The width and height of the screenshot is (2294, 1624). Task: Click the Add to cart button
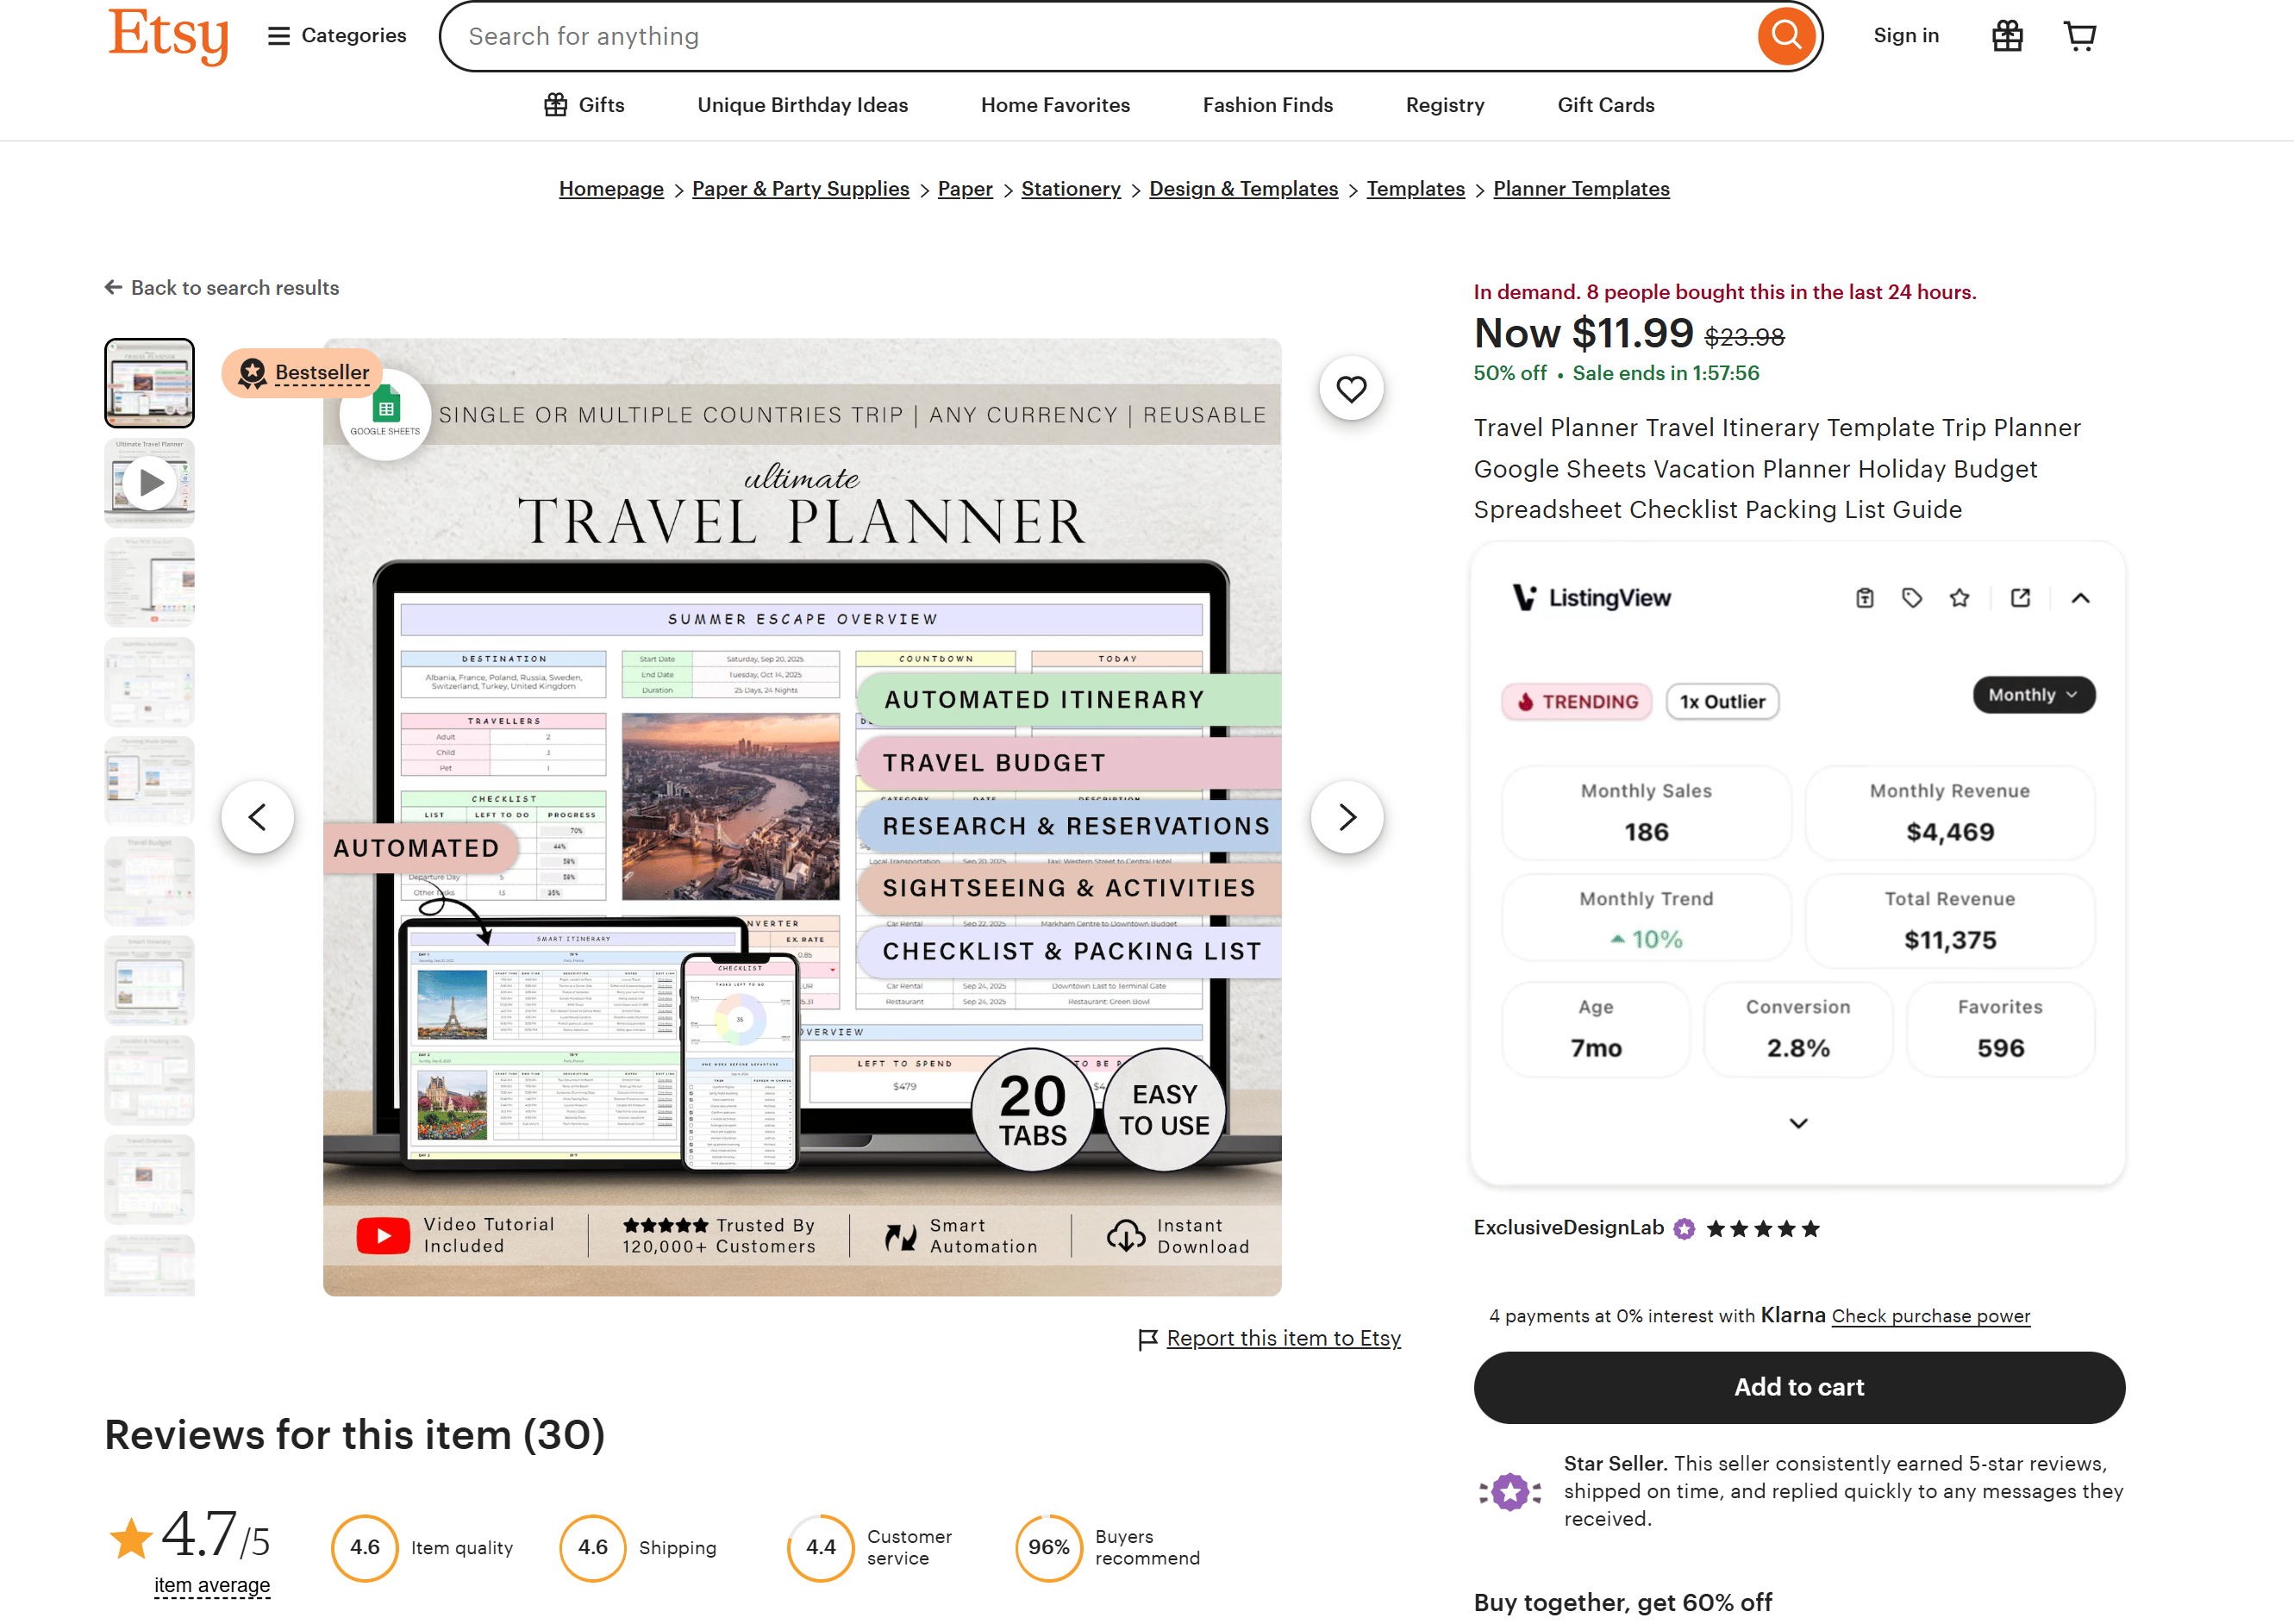pyautogui.click(x=1798, y=1387)
